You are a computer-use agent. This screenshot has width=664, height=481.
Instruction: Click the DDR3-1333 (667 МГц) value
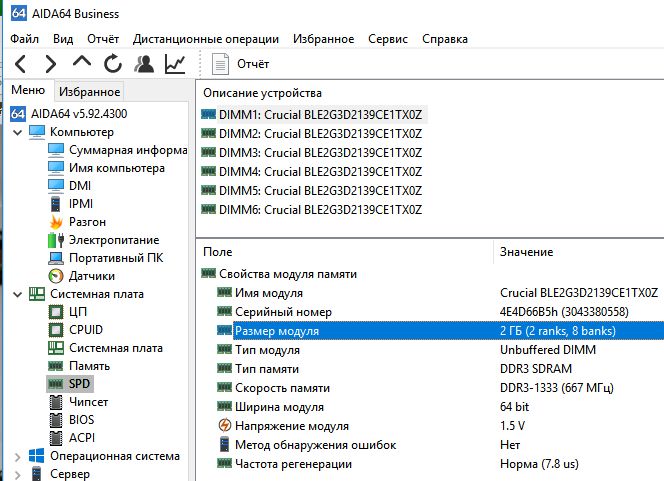556,388
